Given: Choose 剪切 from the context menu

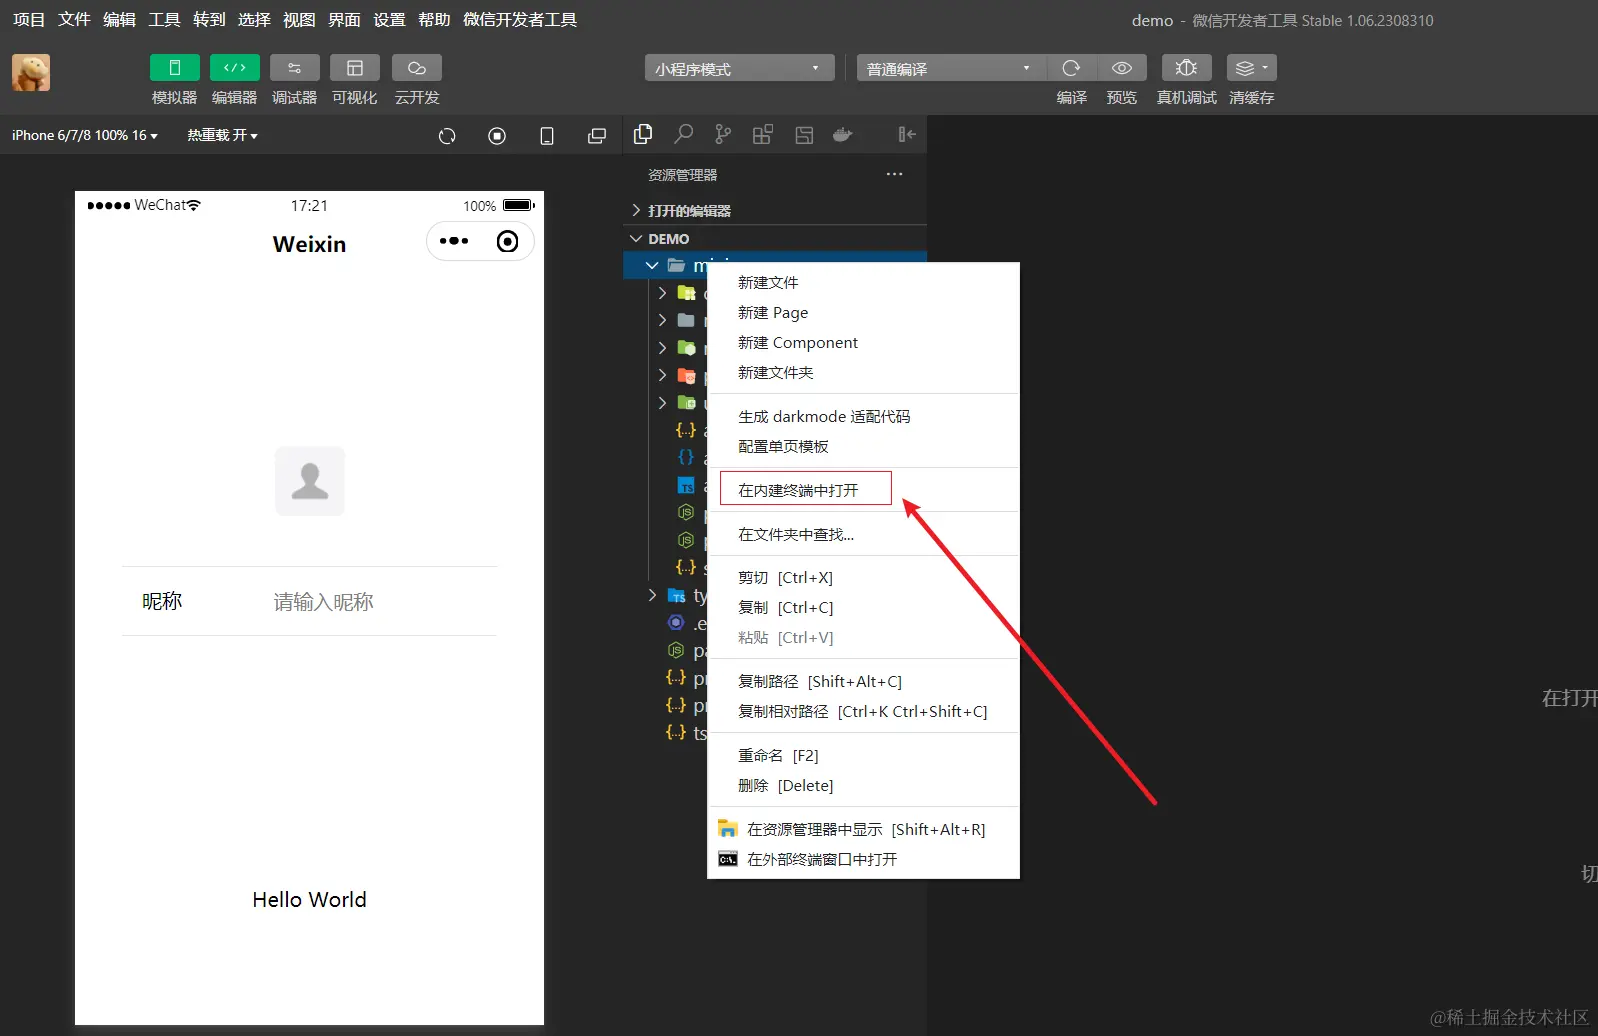Looking at the screenshot, I should pyautogui.click(x=863, y=578).
